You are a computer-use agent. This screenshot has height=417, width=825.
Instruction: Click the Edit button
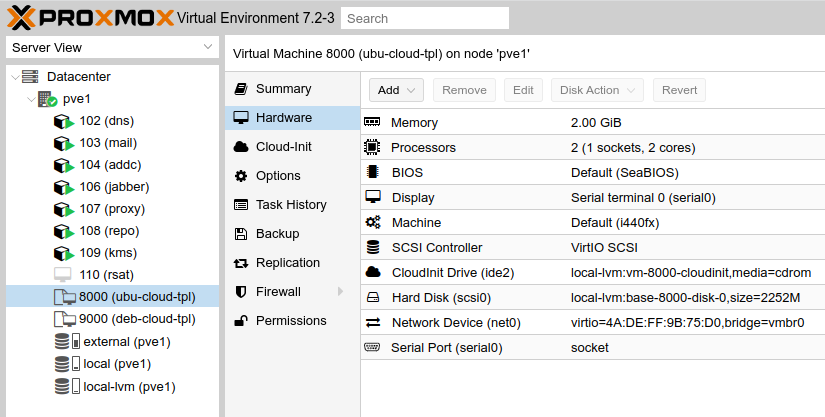click(x=523, y=90)
